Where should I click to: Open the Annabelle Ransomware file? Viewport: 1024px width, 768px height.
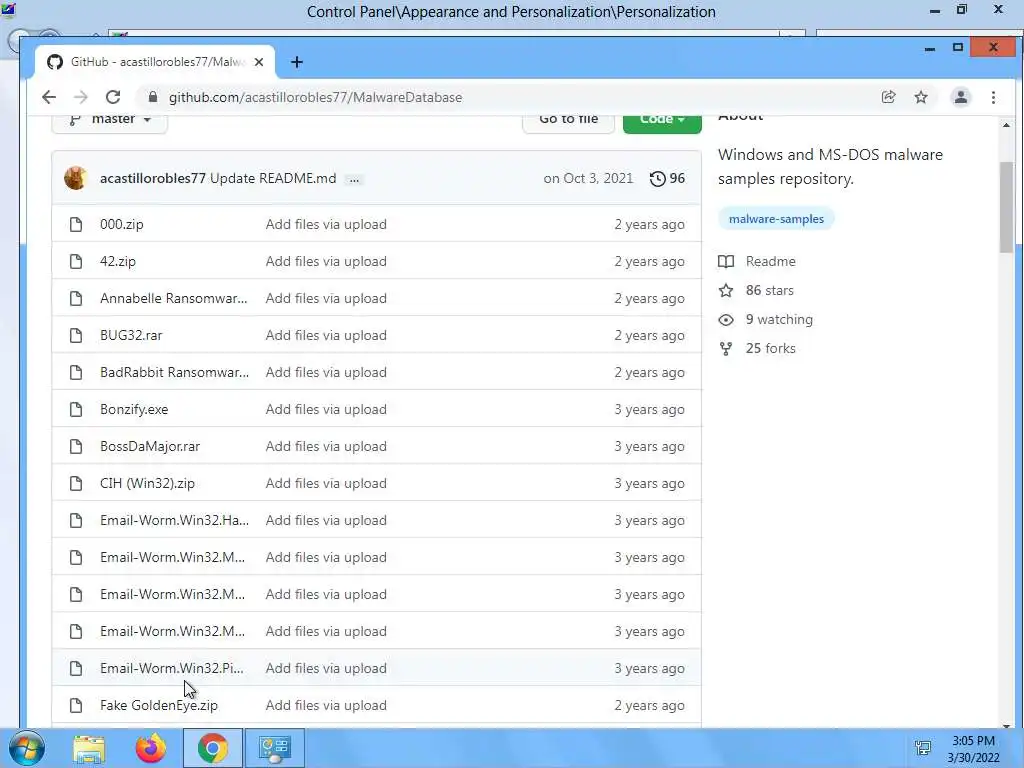[174, 298]
